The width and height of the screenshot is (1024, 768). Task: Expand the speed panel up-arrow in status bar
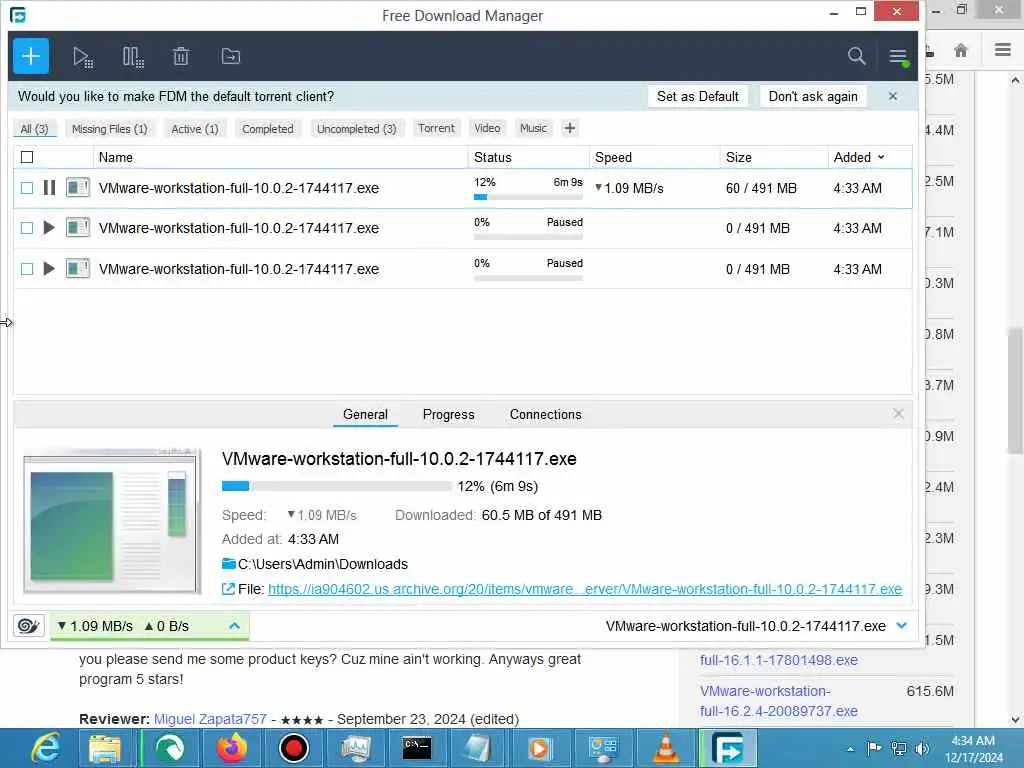[234, 626]
